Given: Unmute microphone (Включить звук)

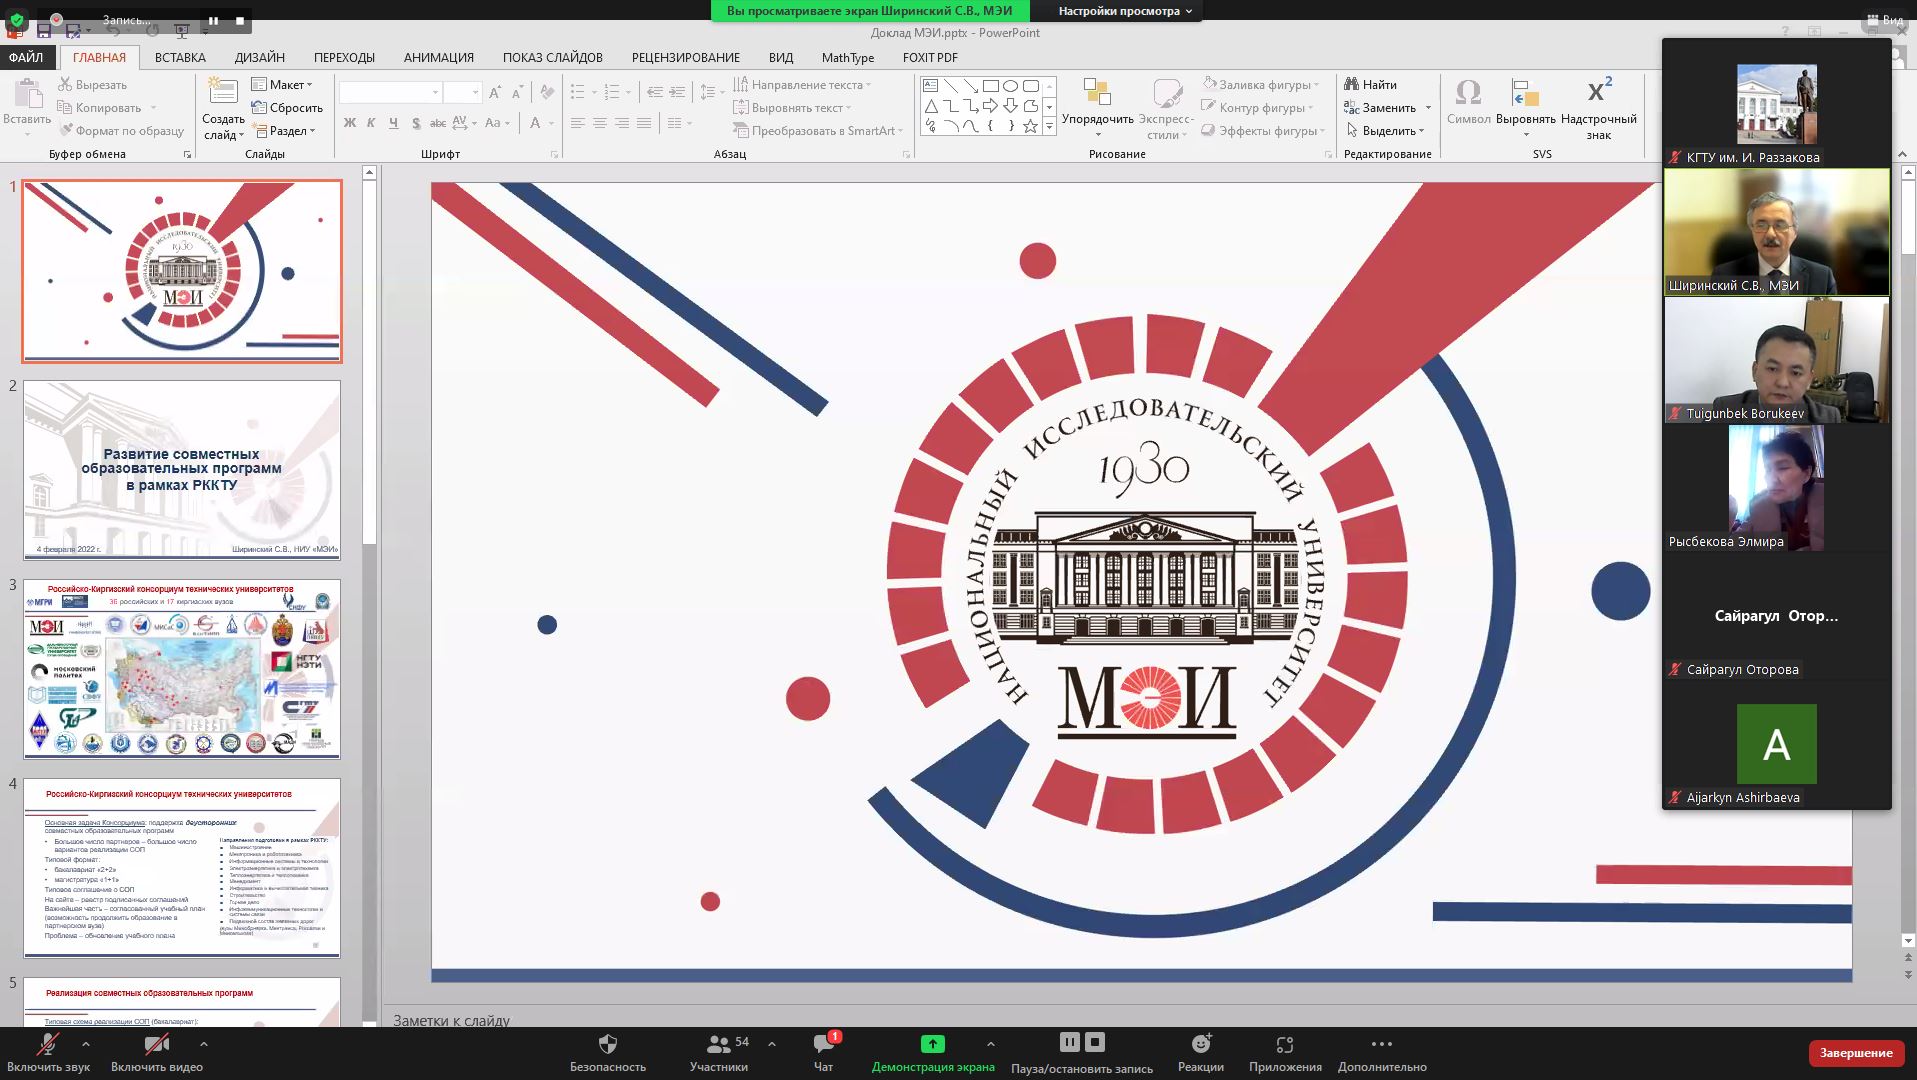Looking at the screenshot, I should tap(48, 1053).
